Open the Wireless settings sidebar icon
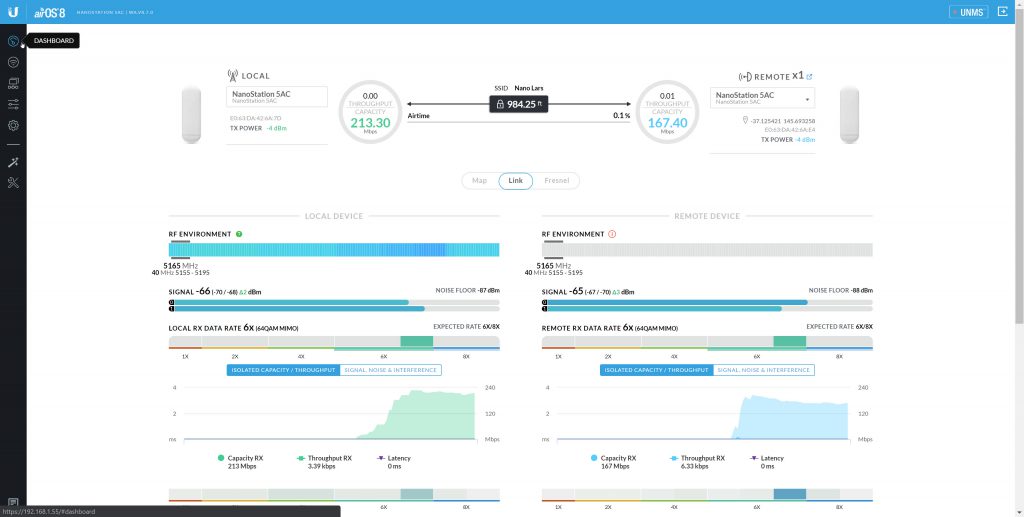1024x517 pixels. pyautogui.click(x=13, y=62)
